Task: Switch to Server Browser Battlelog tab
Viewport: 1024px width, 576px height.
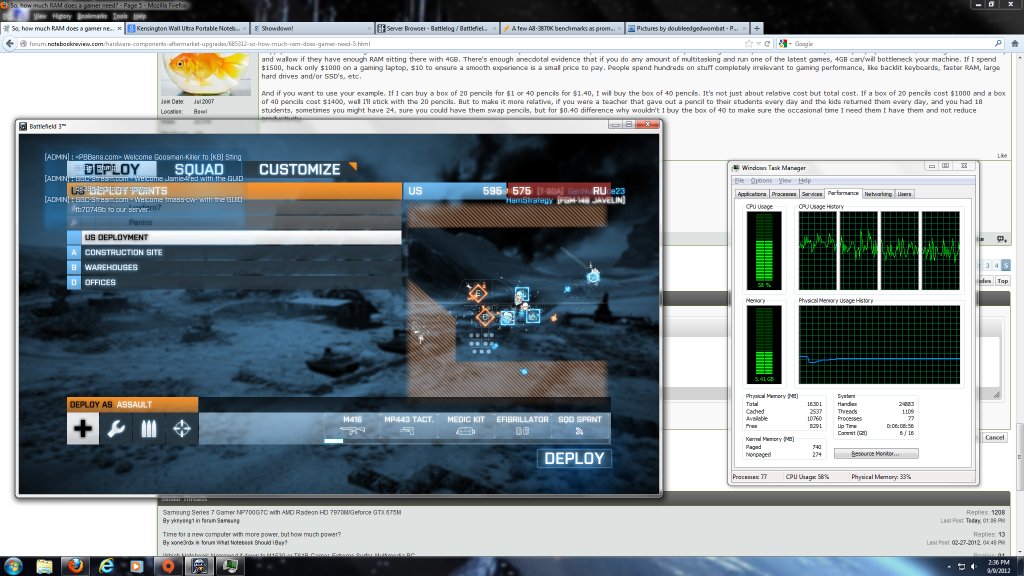Action: [437, 28]
